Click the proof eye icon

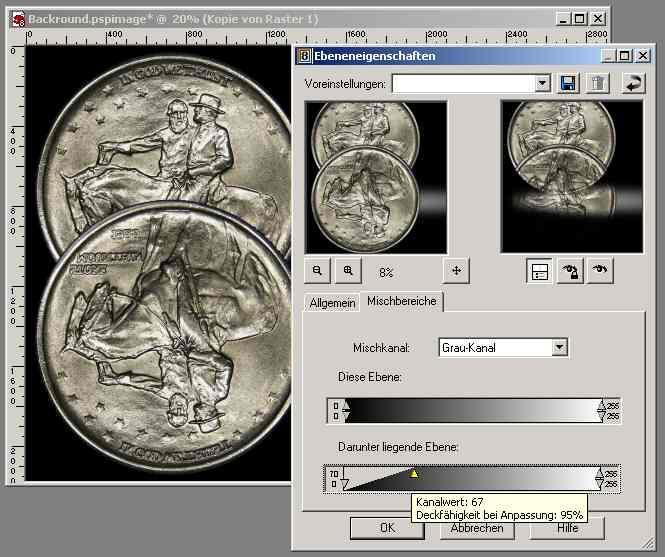(600, 270)
